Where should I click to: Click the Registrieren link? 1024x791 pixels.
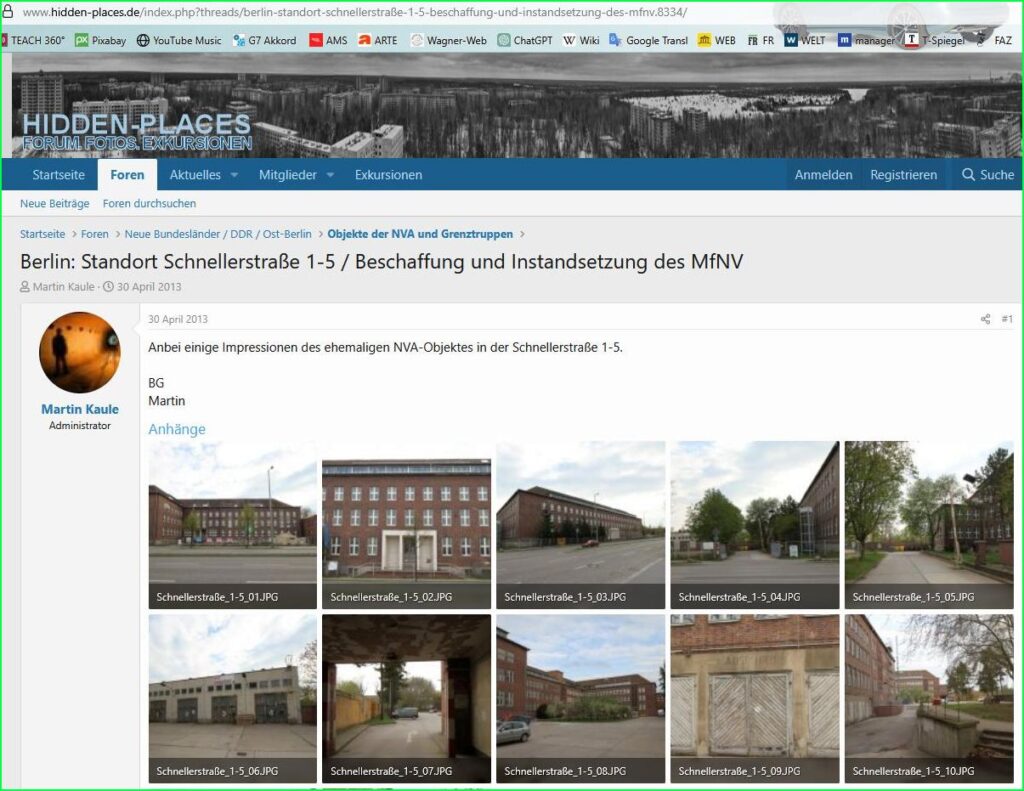coord(903,175)
